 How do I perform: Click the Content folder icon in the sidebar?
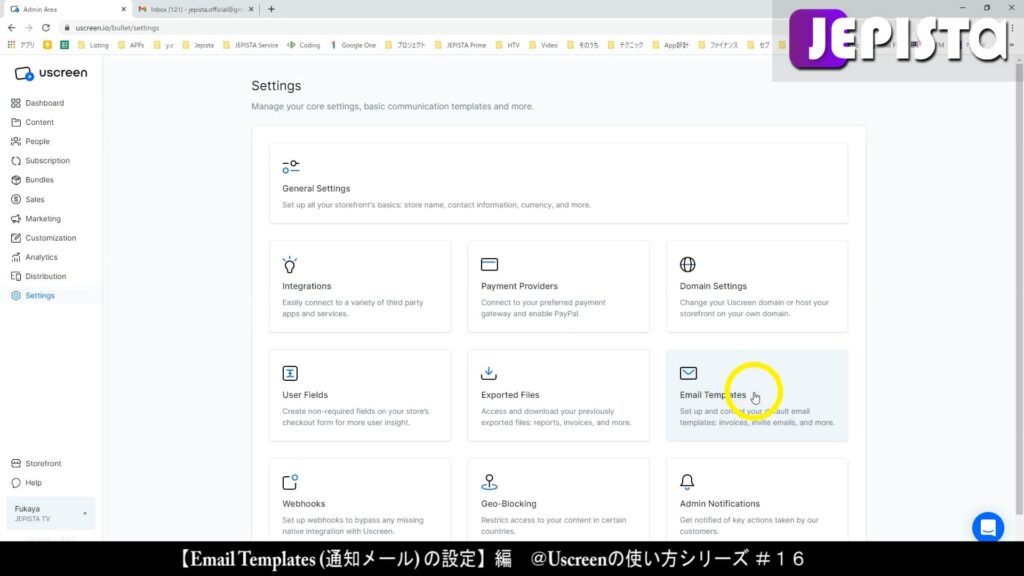pyautogui.click(x=16, y=122)
